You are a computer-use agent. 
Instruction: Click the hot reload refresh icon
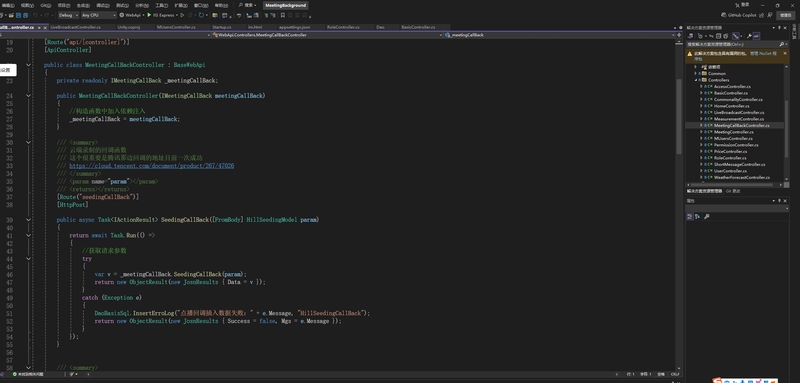201,15
